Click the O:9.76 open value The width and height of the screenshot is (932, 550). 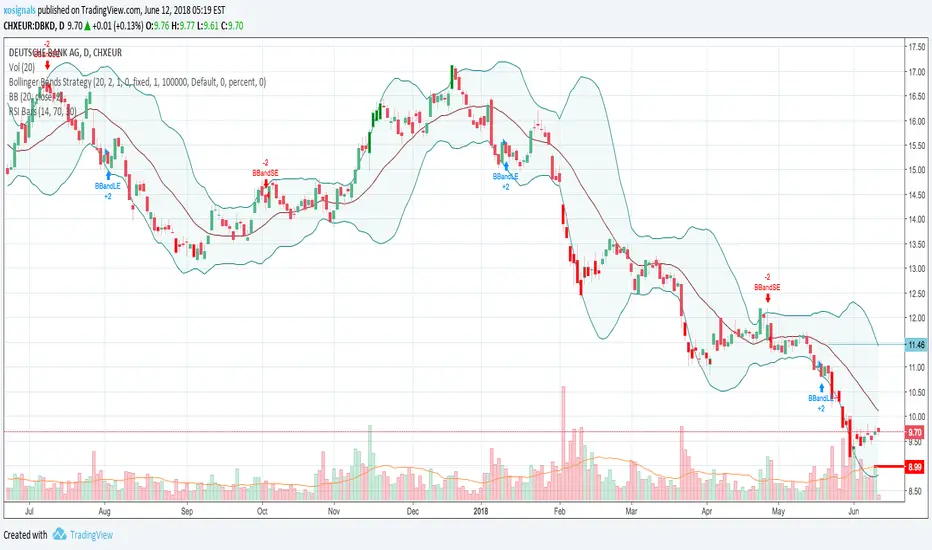click(x=158, y=26)
